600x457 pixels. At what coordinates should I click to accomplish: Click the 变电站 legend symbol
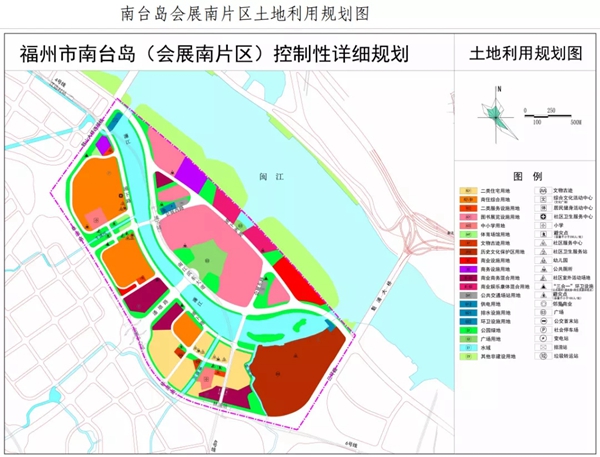[543, 338]
